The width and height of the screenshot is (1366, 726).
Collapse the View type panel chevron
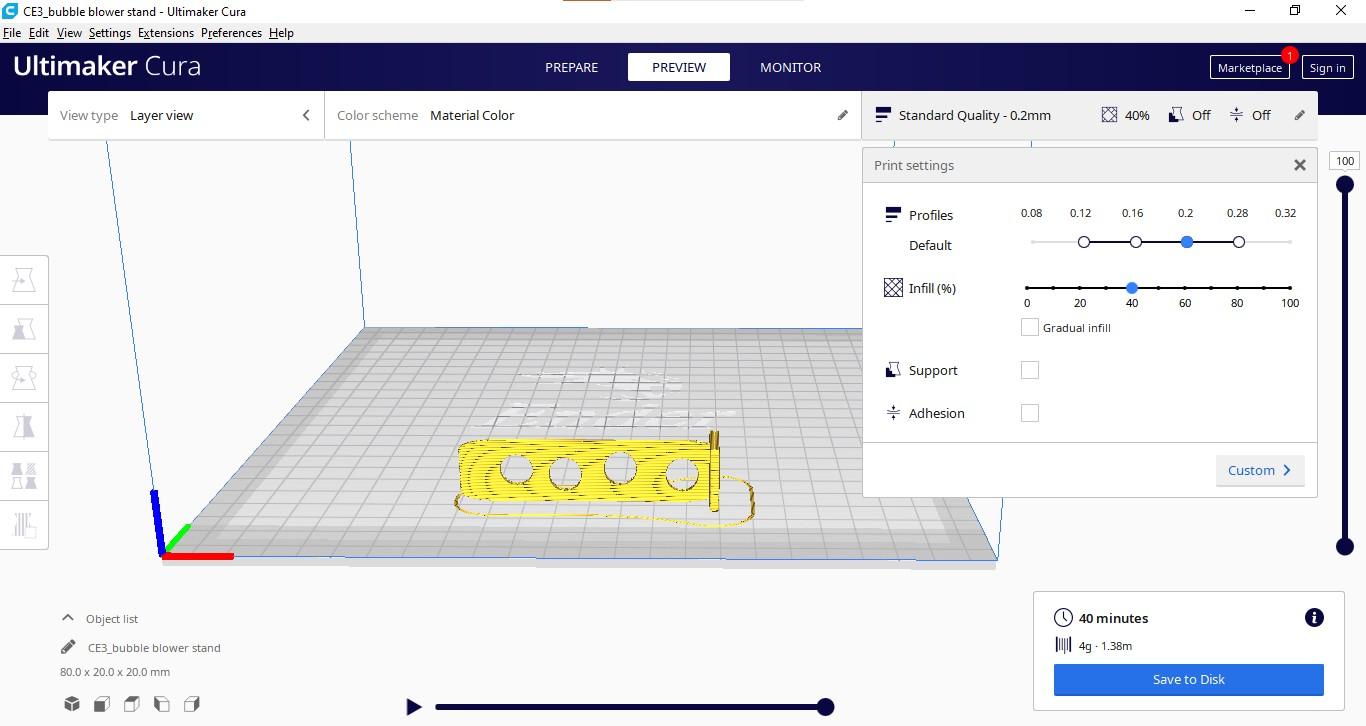coord(306,115)
